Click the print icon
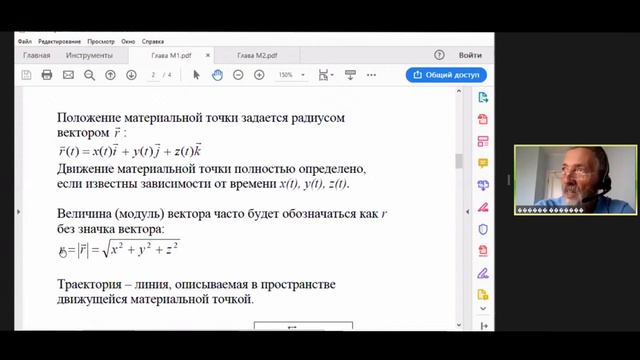 [47, 75]
